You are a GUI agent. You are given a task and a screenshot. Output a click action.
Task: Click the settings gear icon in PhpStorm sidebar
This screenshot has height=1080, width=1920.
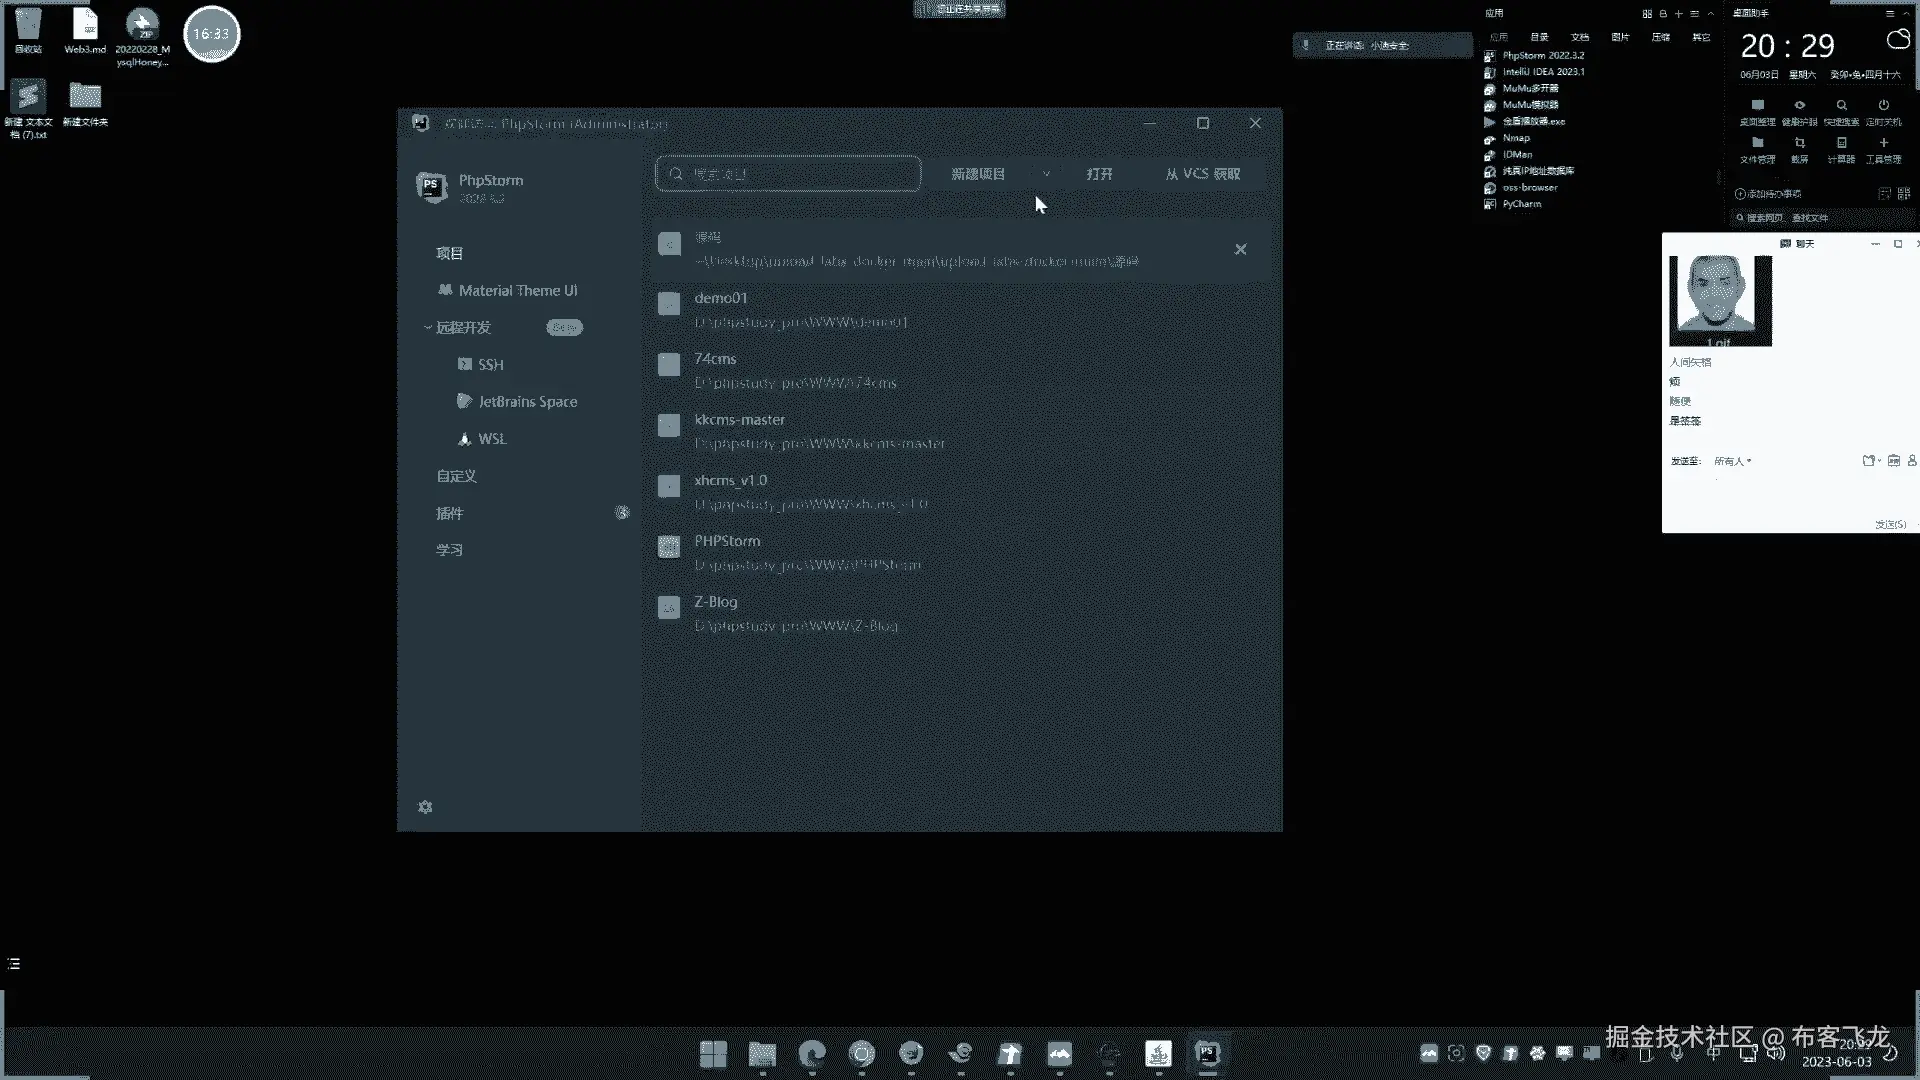pyautogui.click(x=425, y=807)
